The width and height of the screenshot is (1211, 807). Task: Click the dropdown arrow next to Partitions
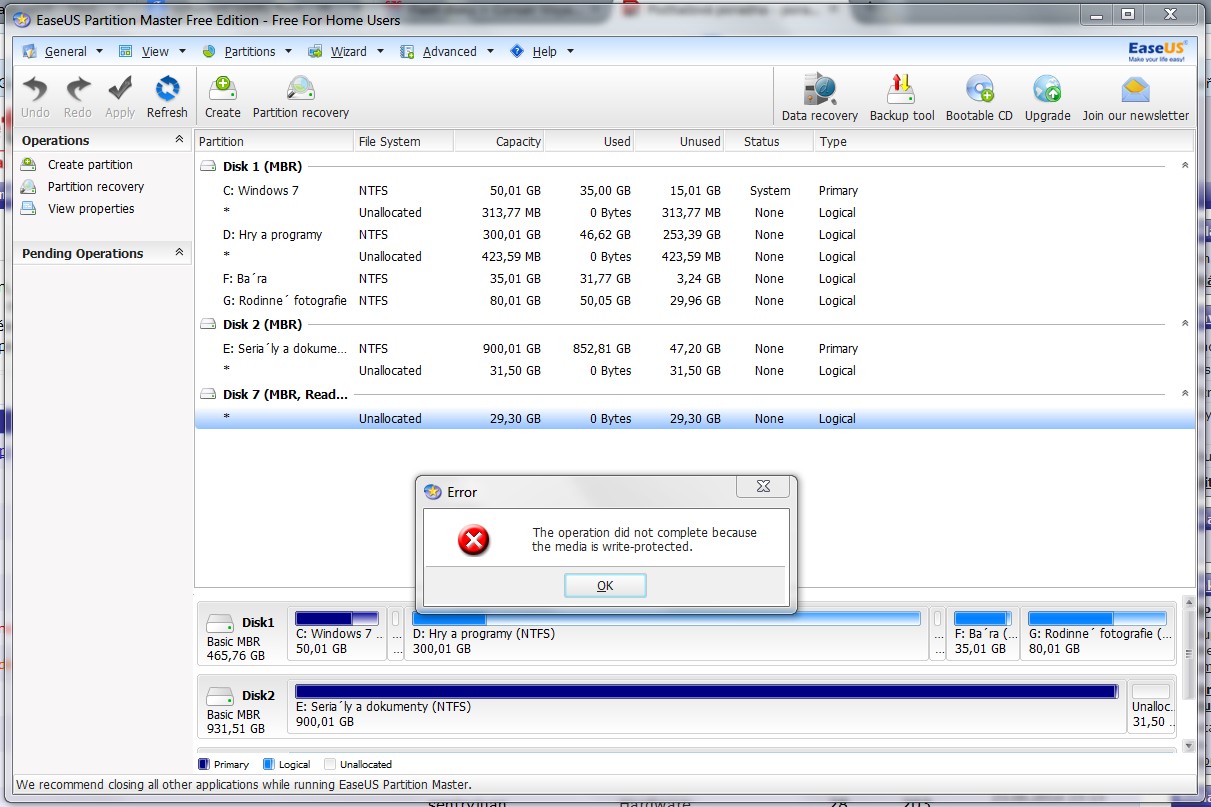pos(288,51)
